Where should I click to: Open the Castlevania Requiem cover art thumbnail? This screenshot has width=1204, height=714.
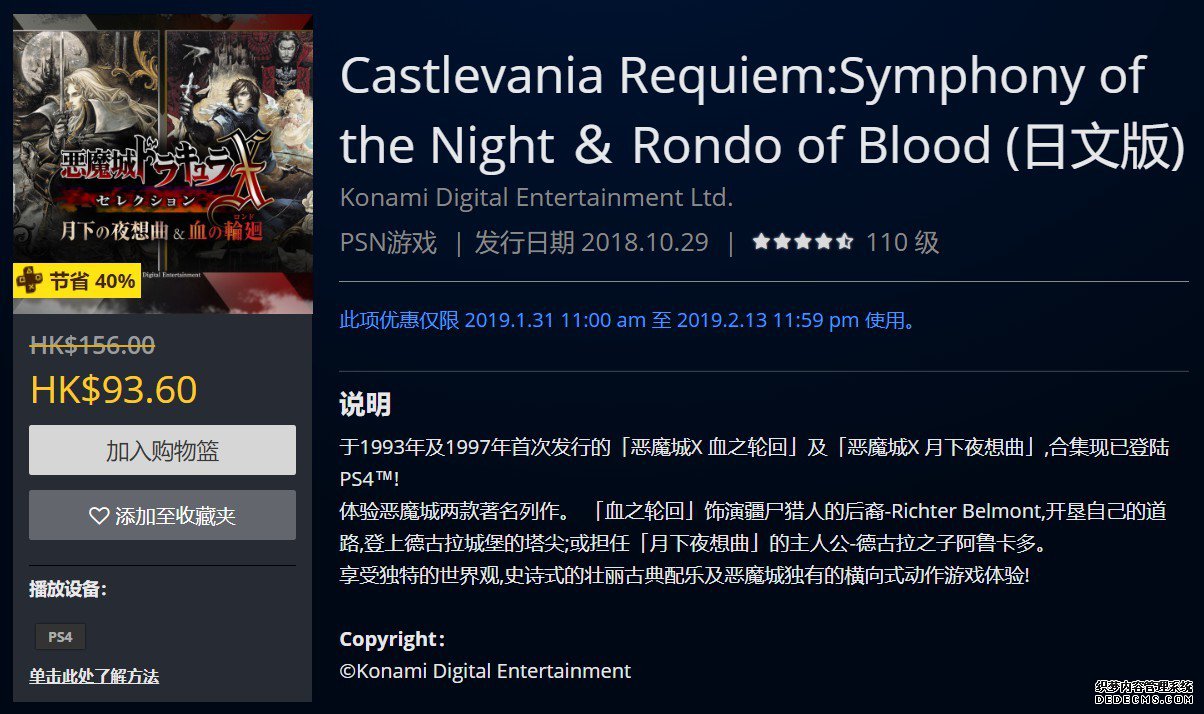163,164
